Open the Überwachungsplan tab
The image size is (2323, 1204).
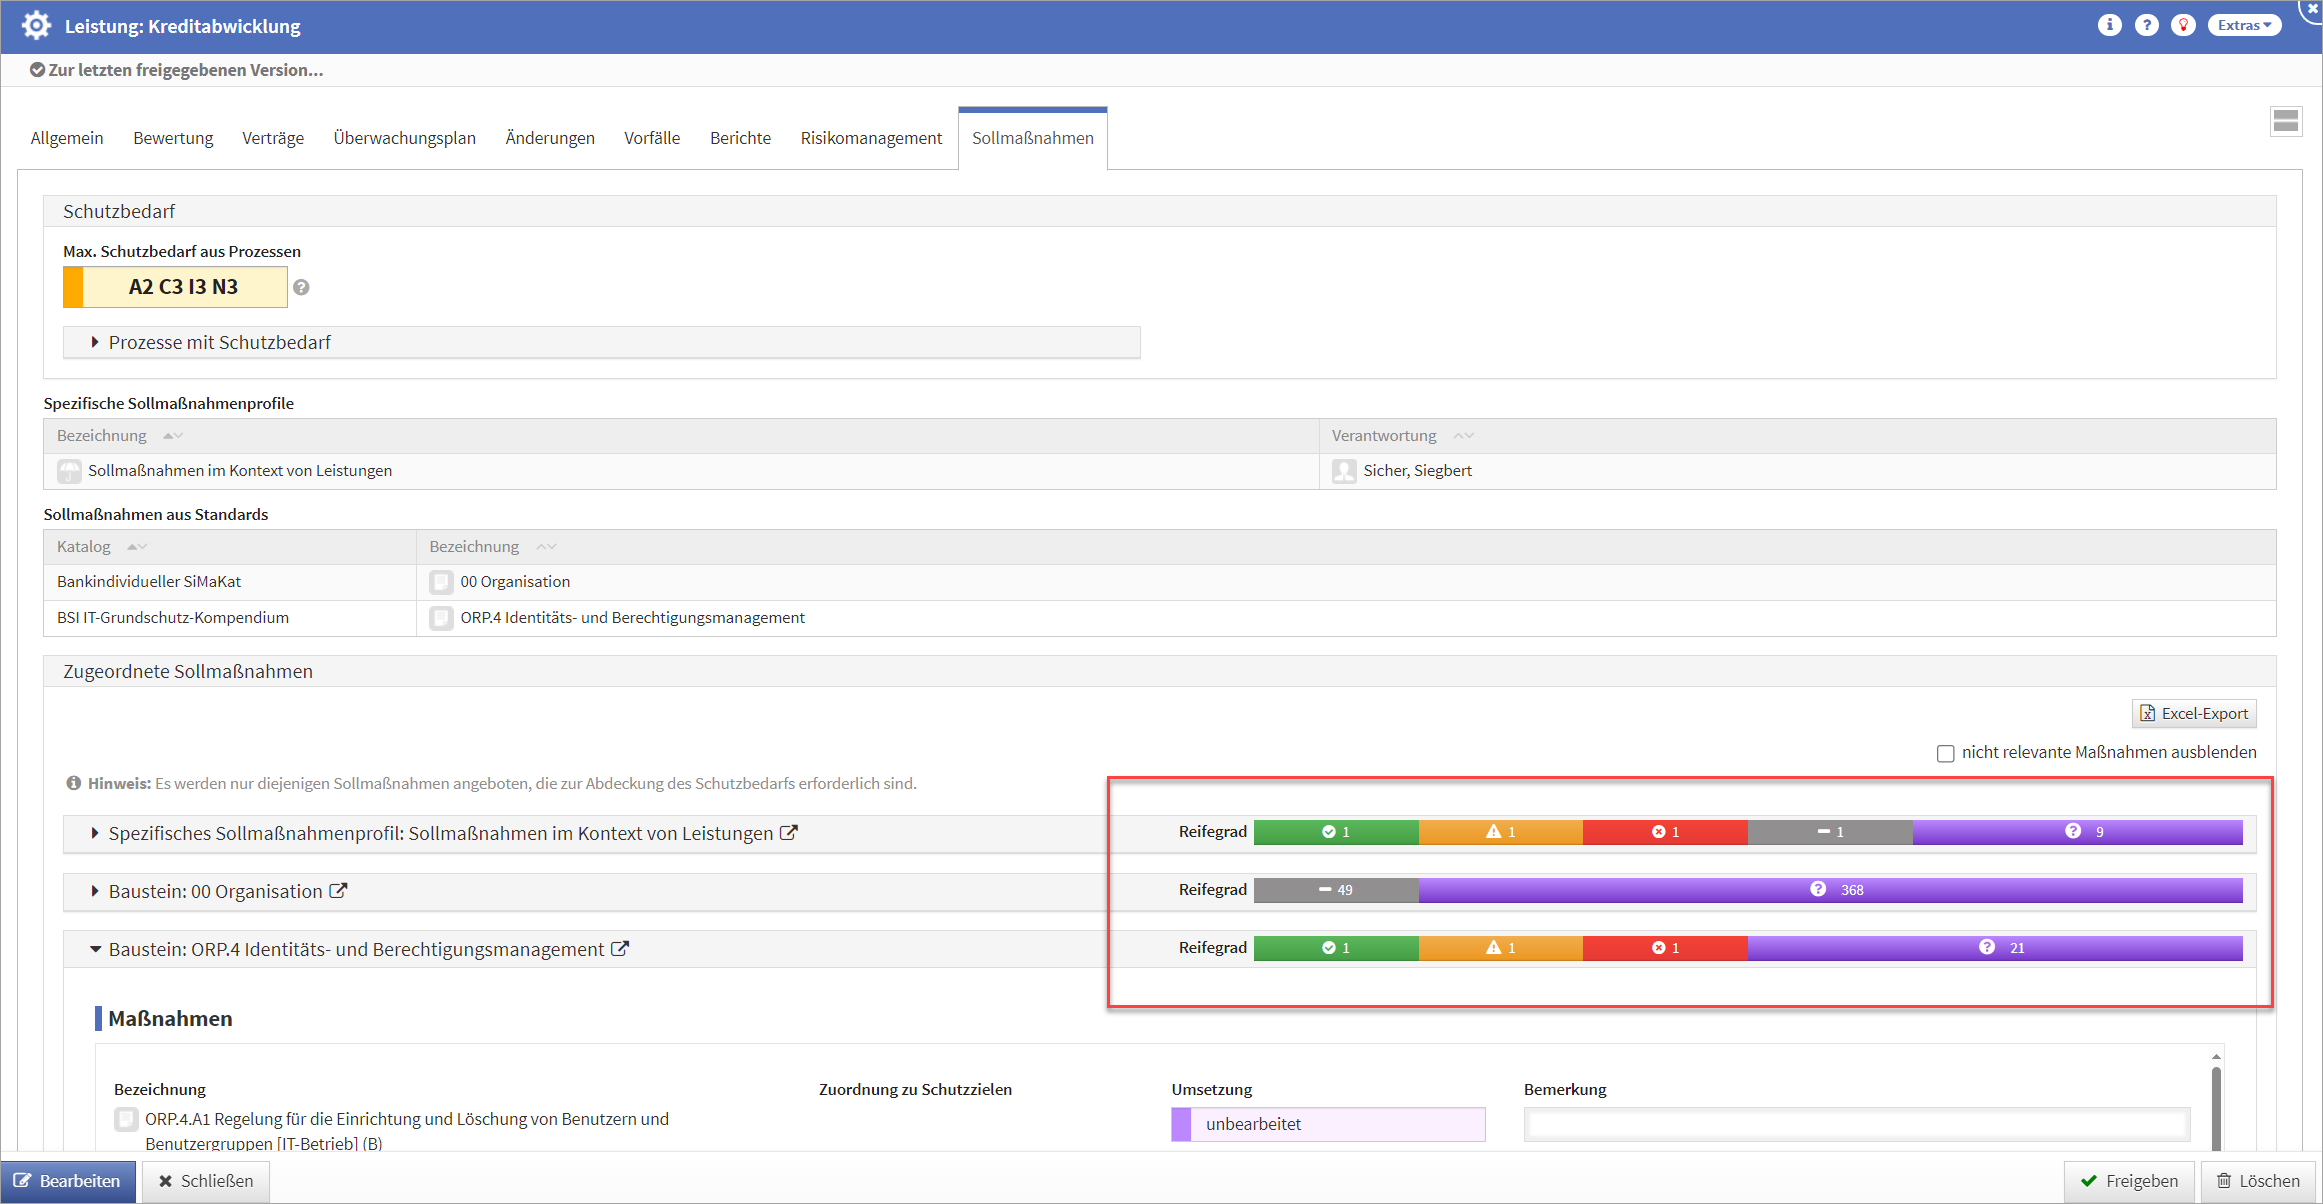[x=404, y=138]
